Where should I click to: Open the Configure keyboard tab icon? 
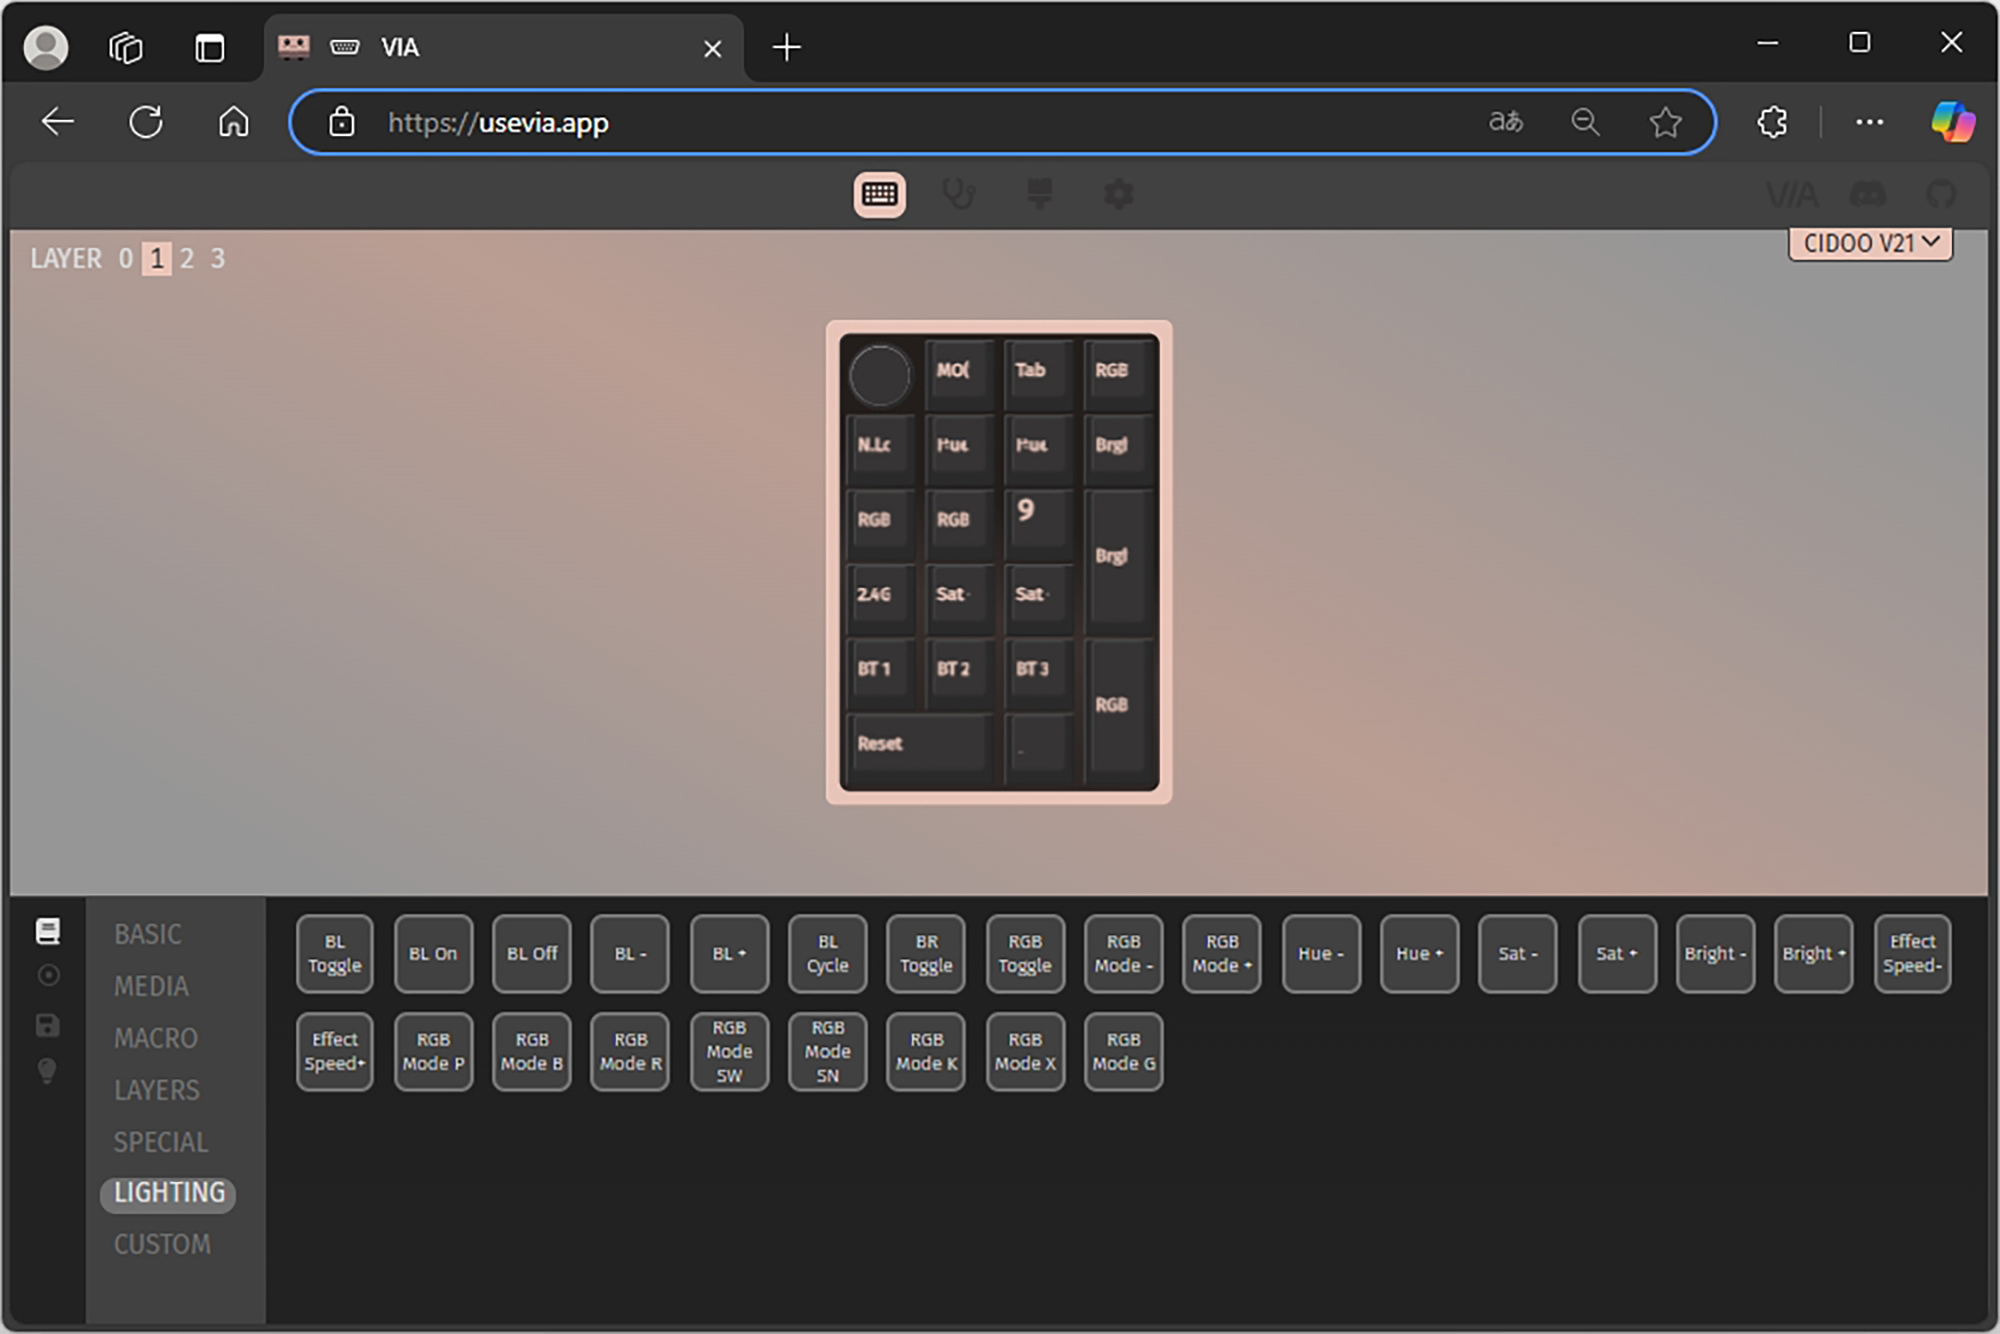pos(879,194)
